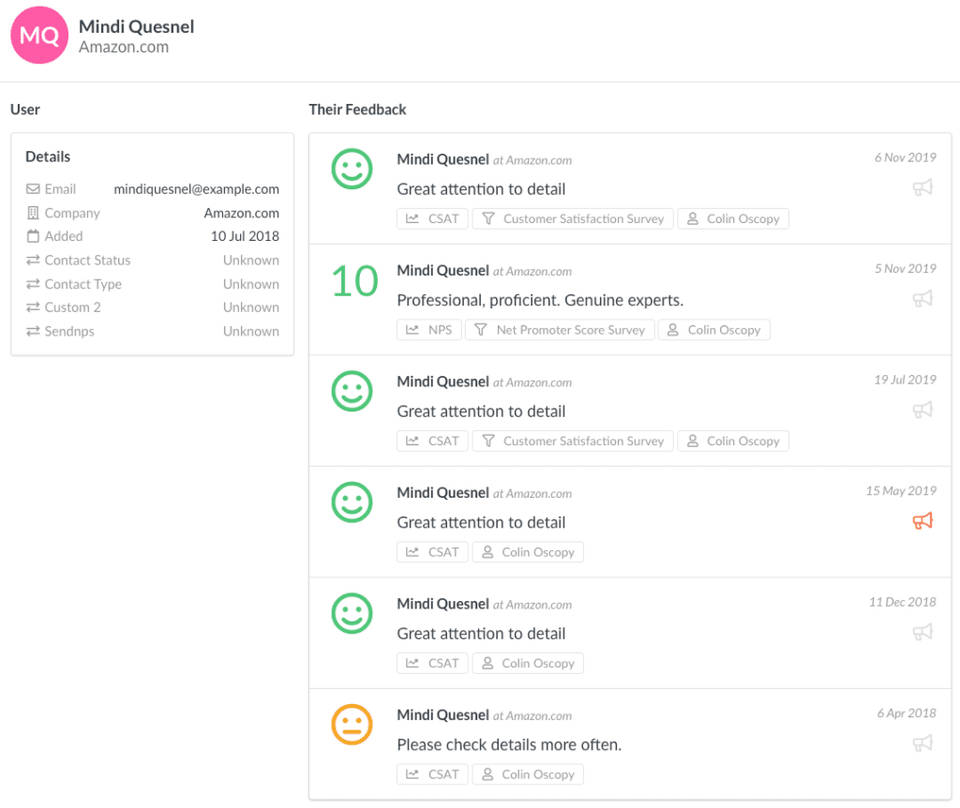Image resolution: width=960 pixels, height=808 pixels.
Task: Toggle sharing via the megaphone on the 6 Nov 2019 feedback
Action: 922,187
